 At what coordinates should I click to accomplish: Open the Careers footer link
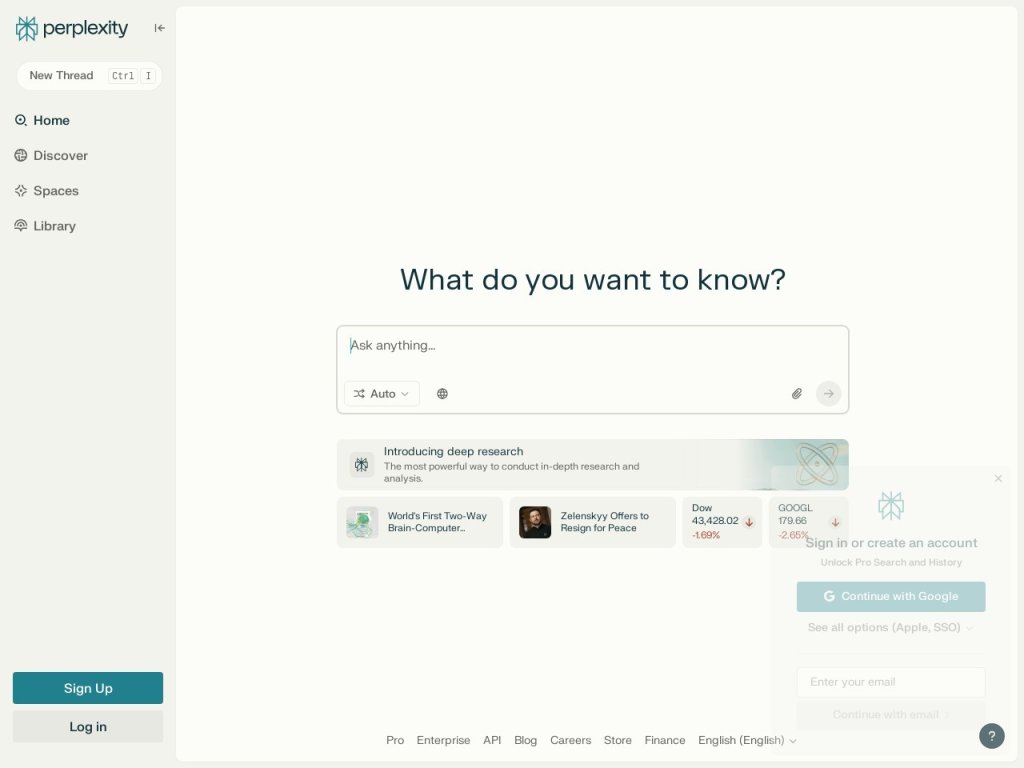[571, 741]
